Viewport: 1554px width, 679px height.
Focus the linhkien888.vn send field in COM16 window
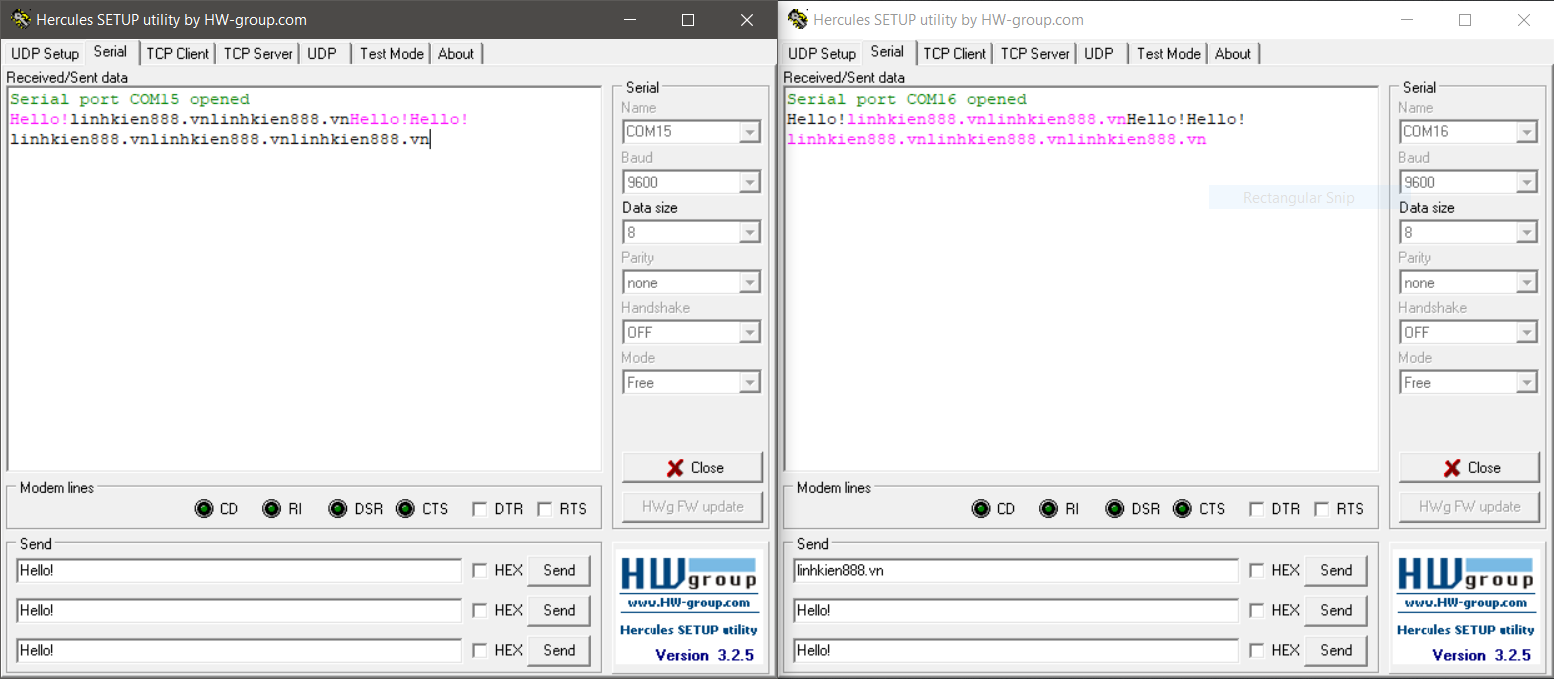[x=1016, y=570]
